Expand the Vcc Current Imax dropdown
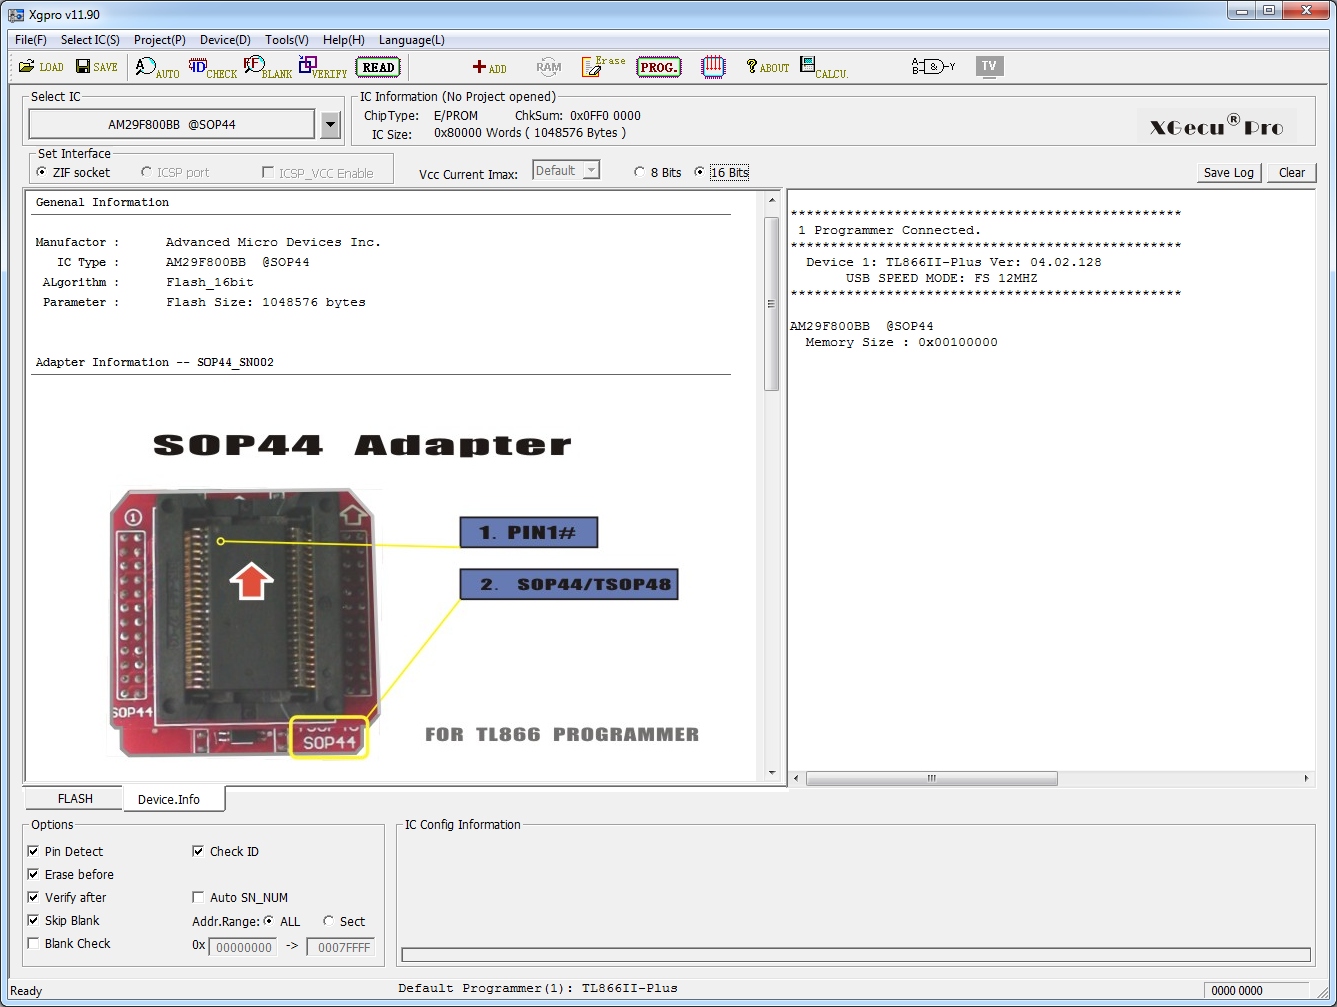The height and width of the screenshot is (1007, 1337). pyautogui.click(x=591, y=171)
